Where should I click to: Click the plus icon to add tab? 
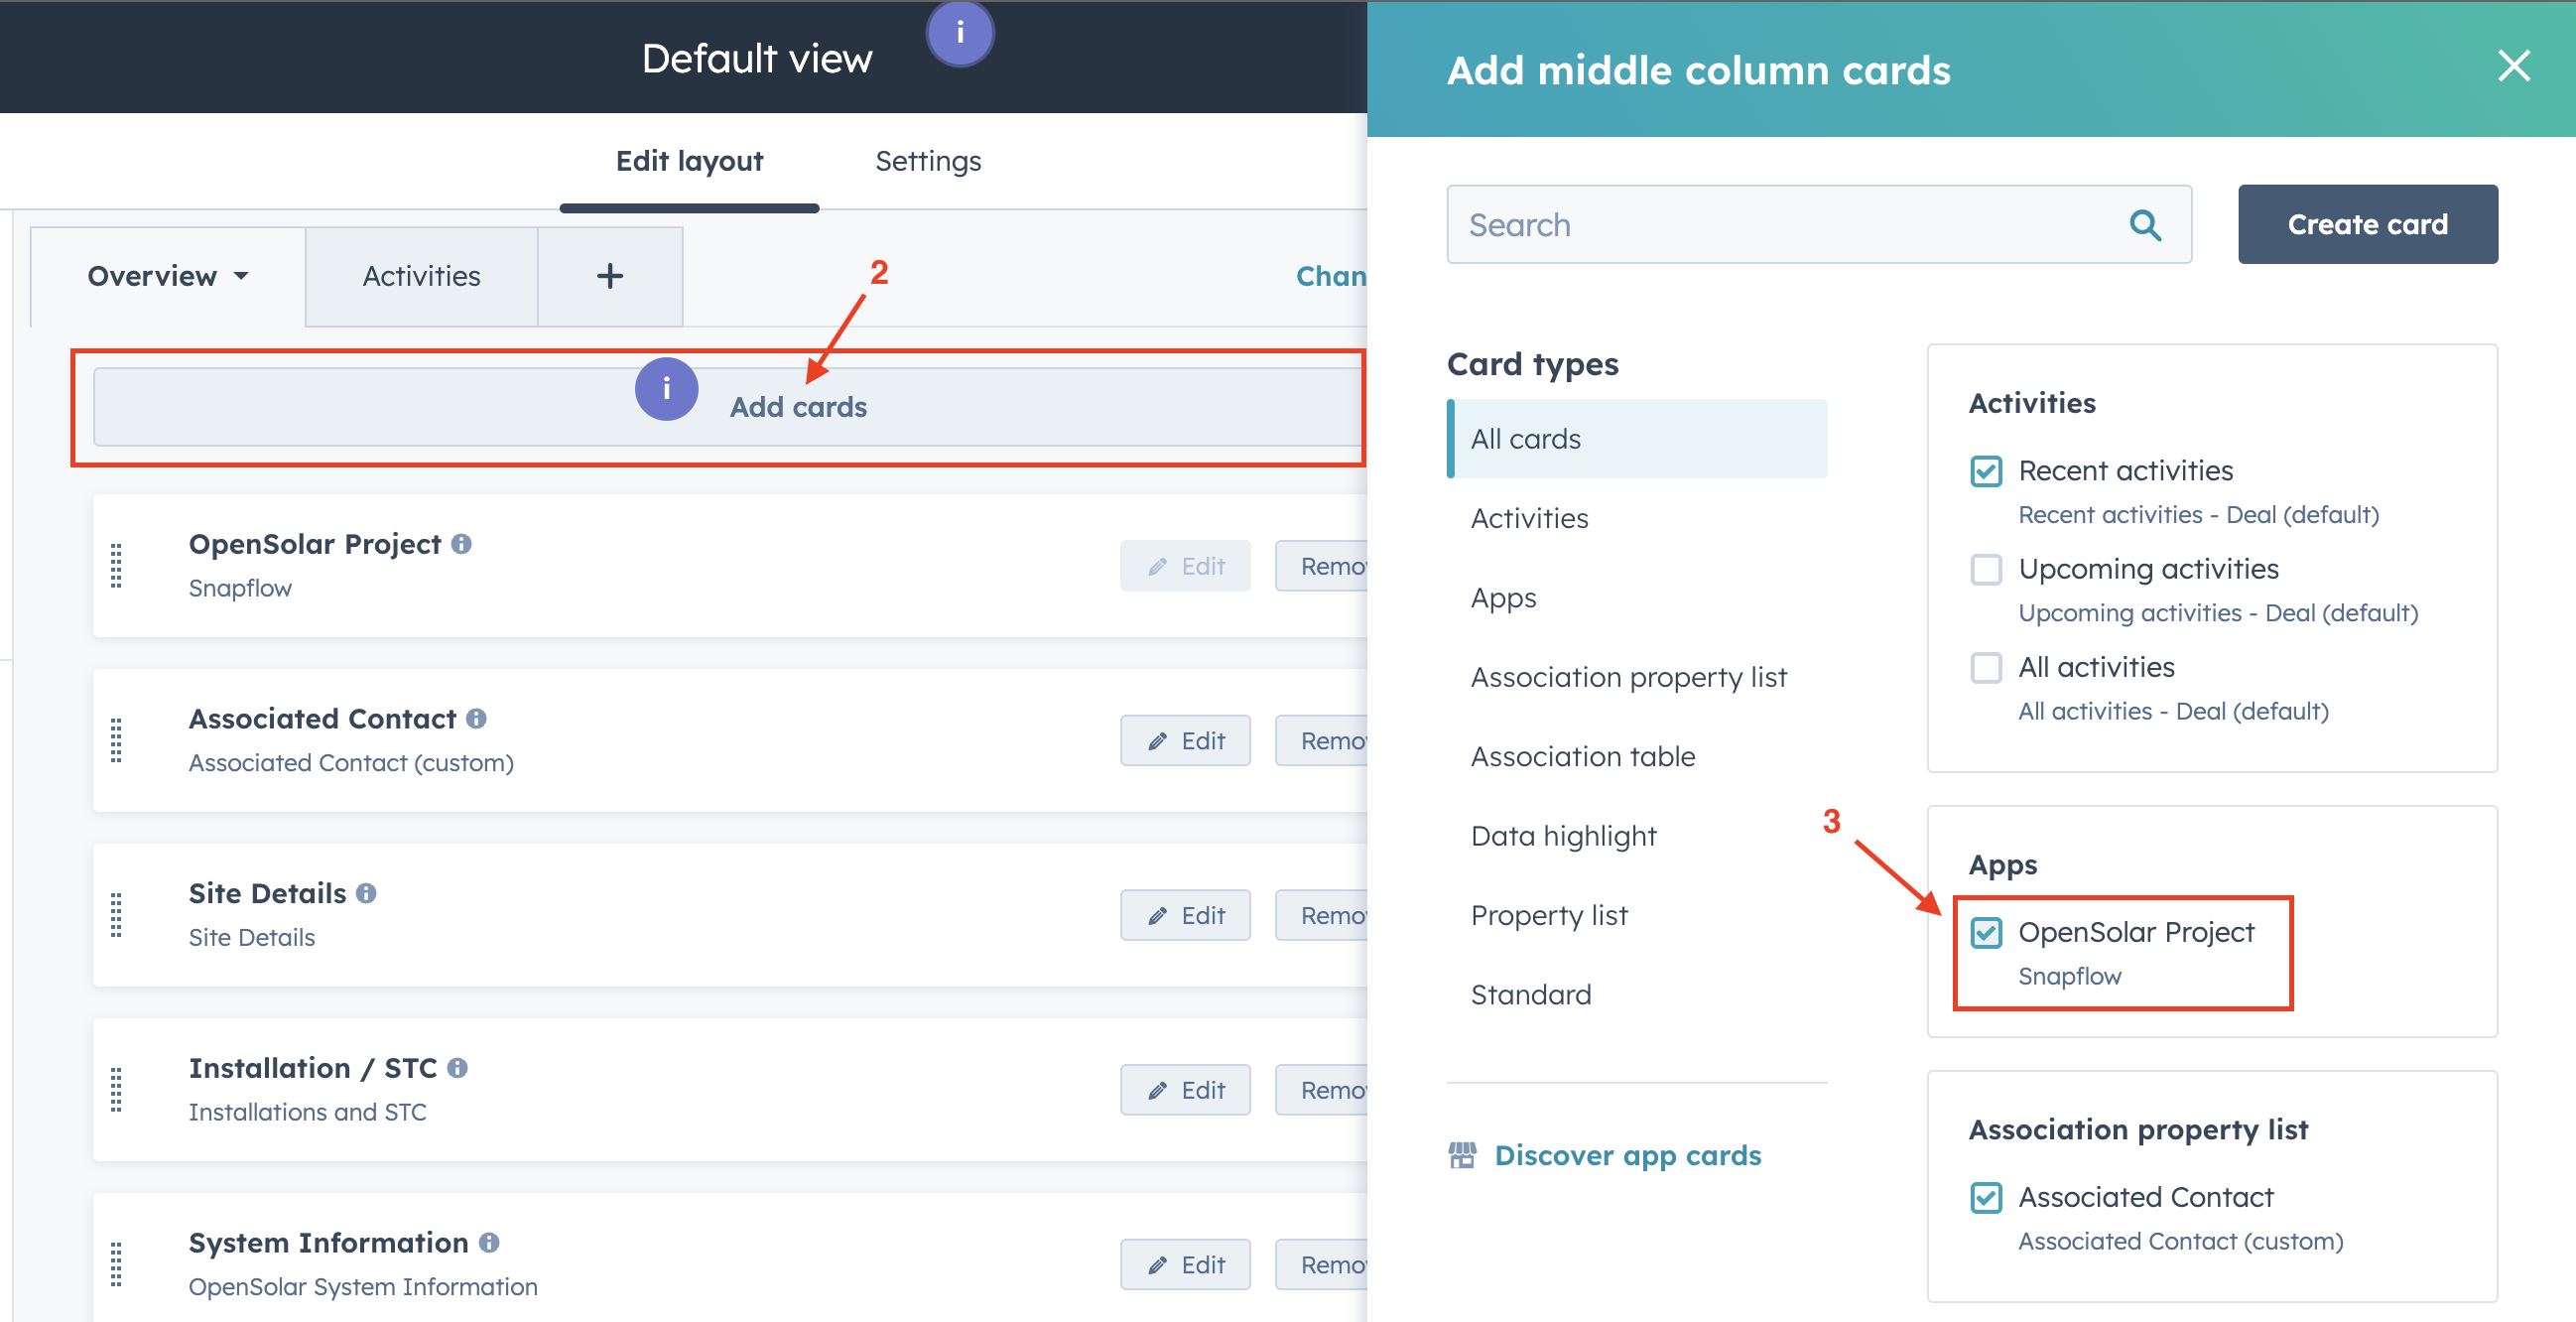[609, 276]
